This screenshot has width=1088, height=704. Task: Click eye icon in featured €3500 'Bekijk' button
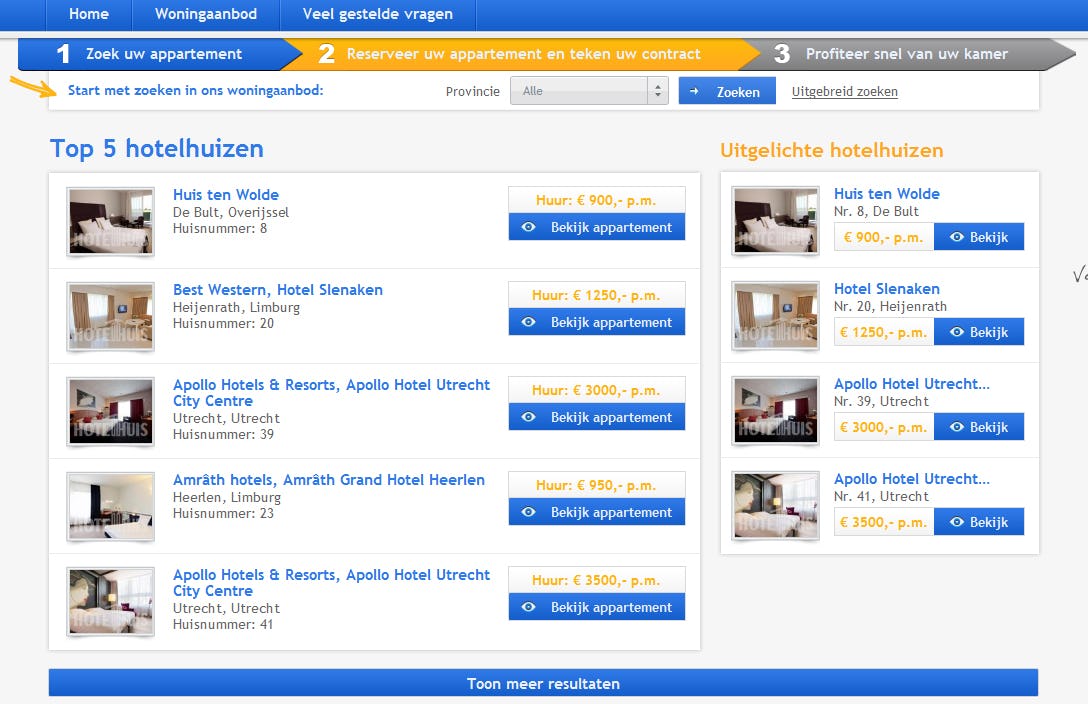[957, 523]
